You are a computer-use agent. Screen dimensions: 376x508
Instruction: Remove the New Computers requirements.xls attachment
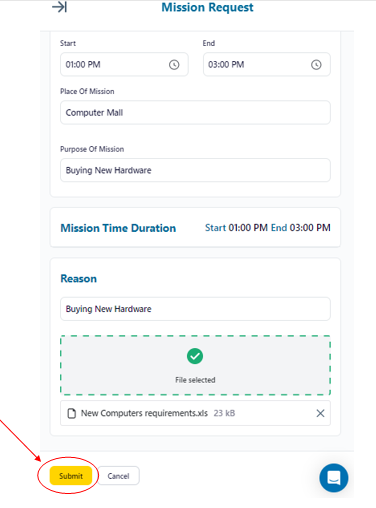click(x=320, y=413)
